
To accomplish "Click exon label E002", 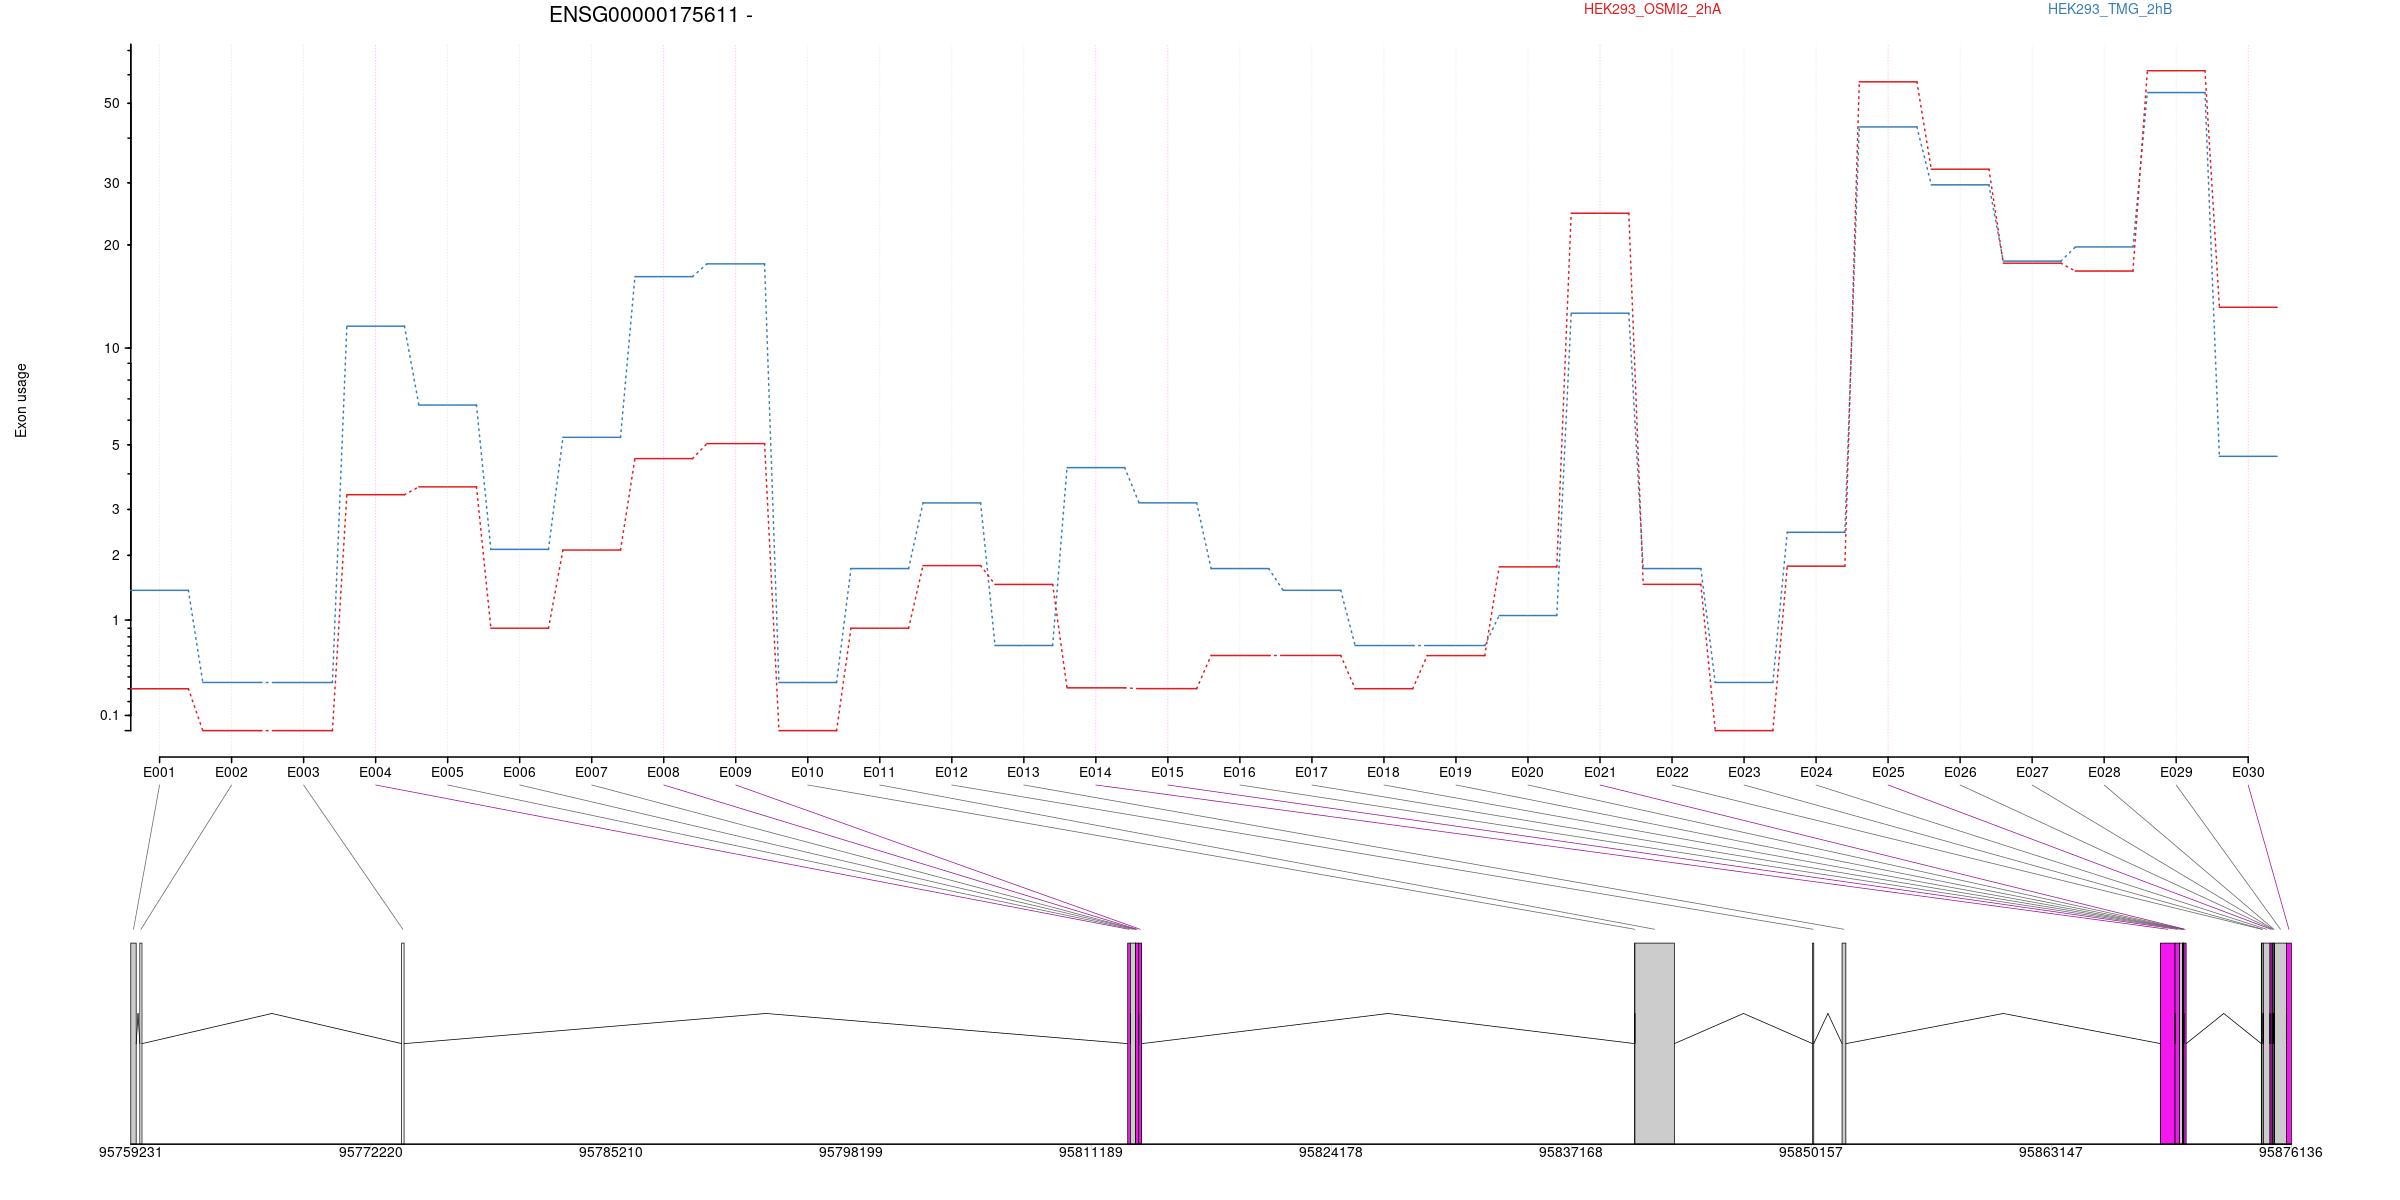I will tap(231, 772).
